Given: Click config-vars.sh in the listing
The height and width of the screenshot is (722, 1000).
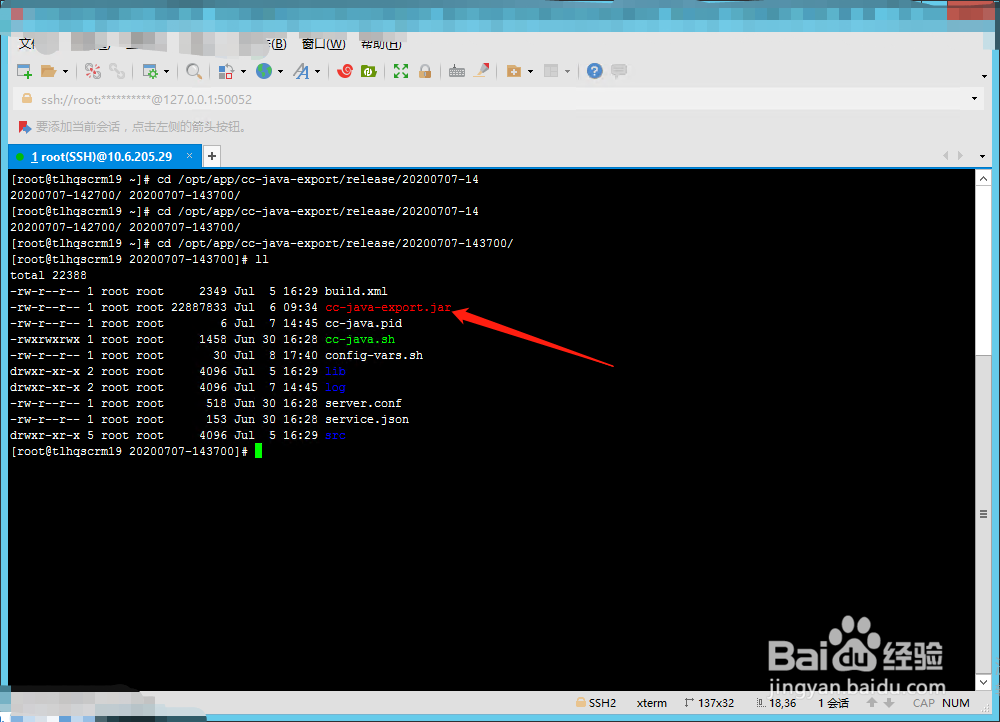Looking at the screenshot, I should click(x=374, y=355).
